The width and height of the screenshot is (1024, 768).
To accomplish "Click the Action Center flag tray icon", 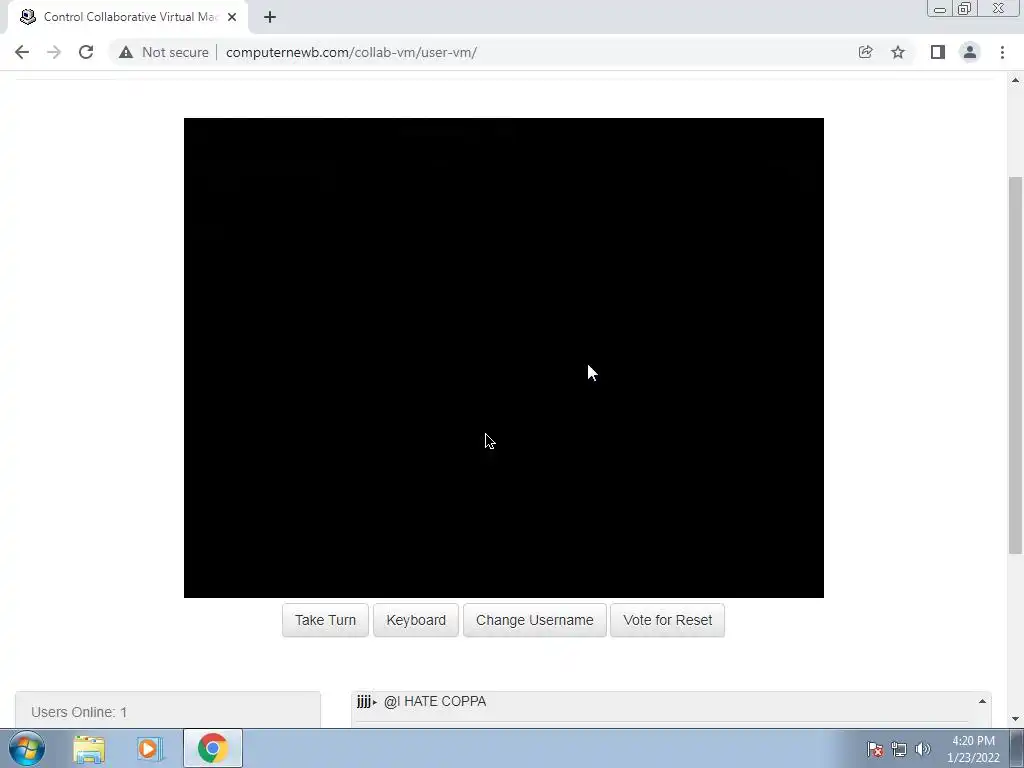I will (x=875, y=749).
